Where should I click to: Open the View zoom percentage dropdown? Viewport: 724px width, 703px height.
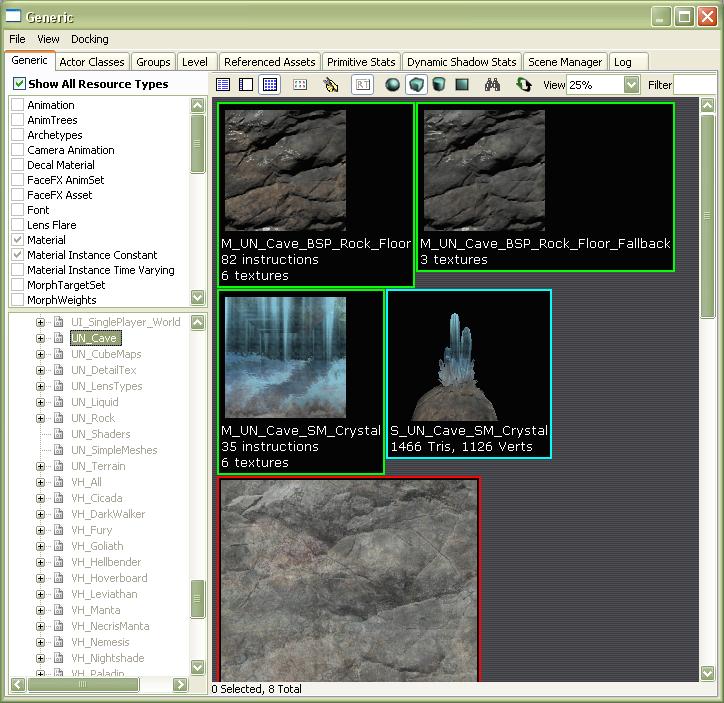pos(631,85)
